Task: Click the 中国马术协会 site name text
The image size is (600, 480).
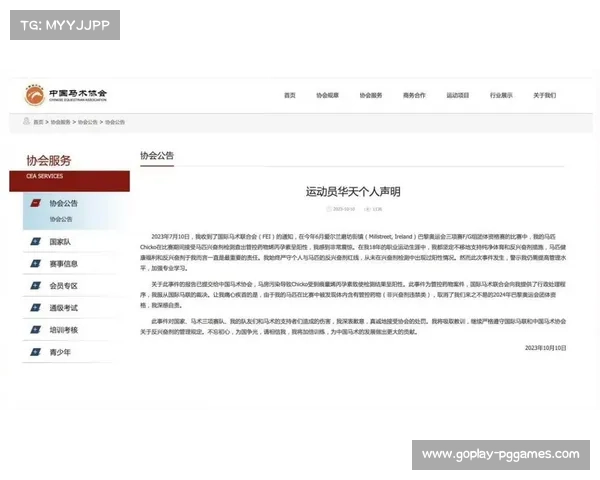Action: 78,93
